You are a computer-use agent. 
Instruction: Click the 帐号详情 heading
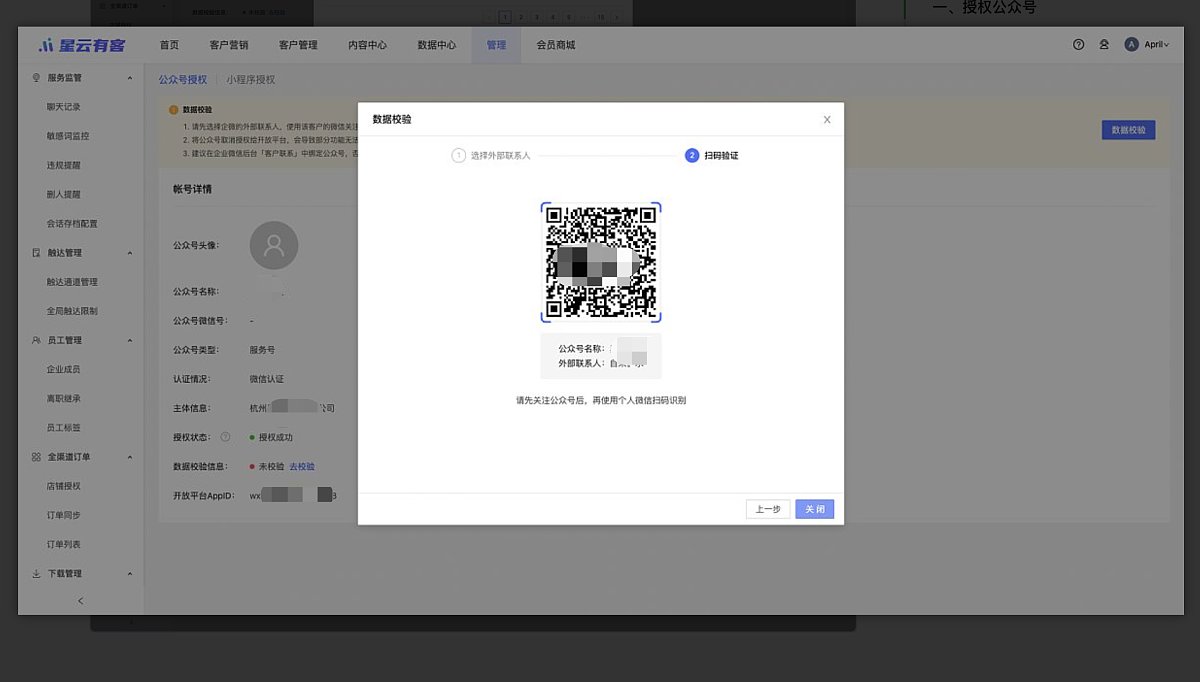[x=192, y=189]
